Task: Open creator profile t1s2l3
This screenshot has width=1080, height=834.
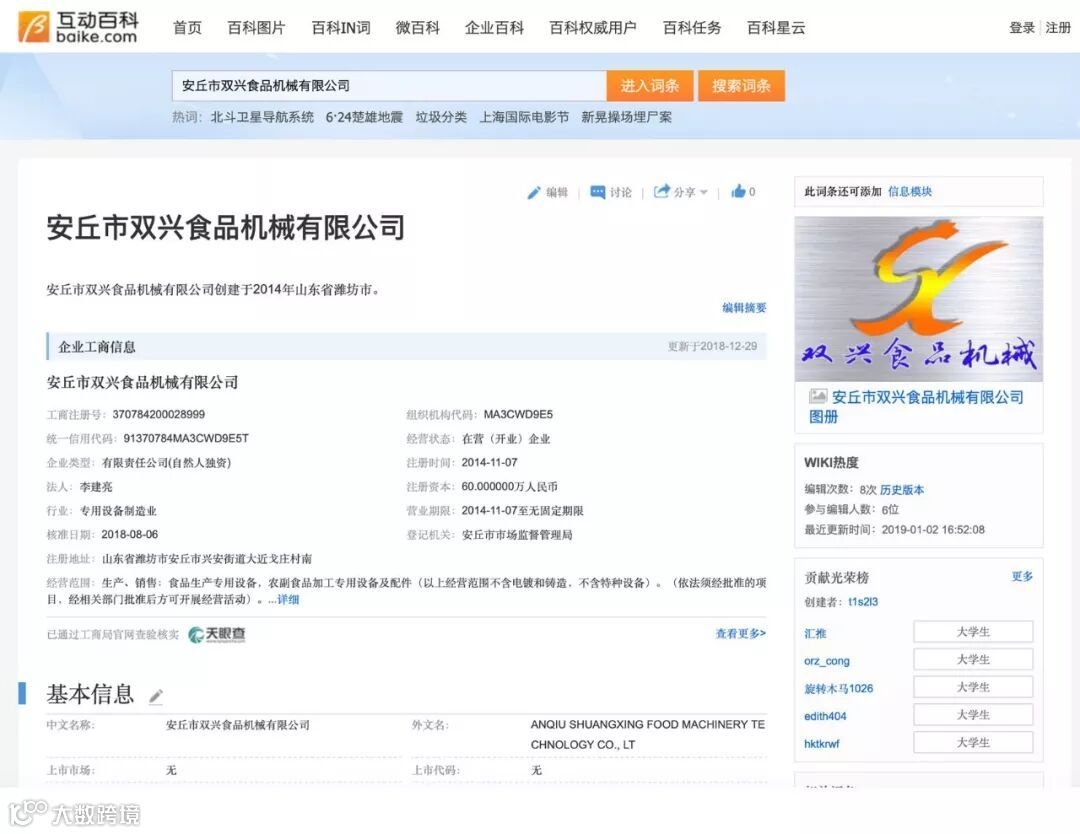Action: (x=863, y=602)
